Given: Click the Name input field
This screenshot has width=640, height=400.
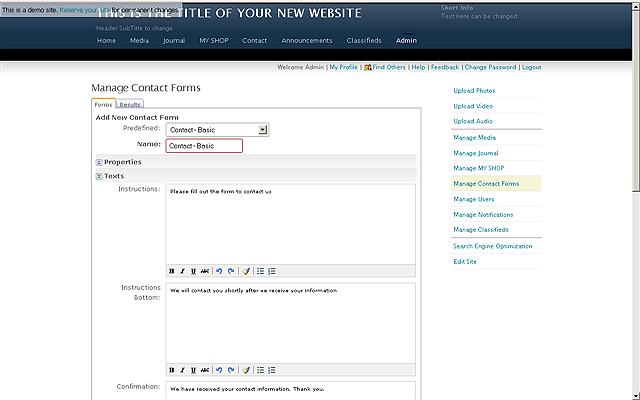Looking at the screenshot, I should [x=204, y=146].
